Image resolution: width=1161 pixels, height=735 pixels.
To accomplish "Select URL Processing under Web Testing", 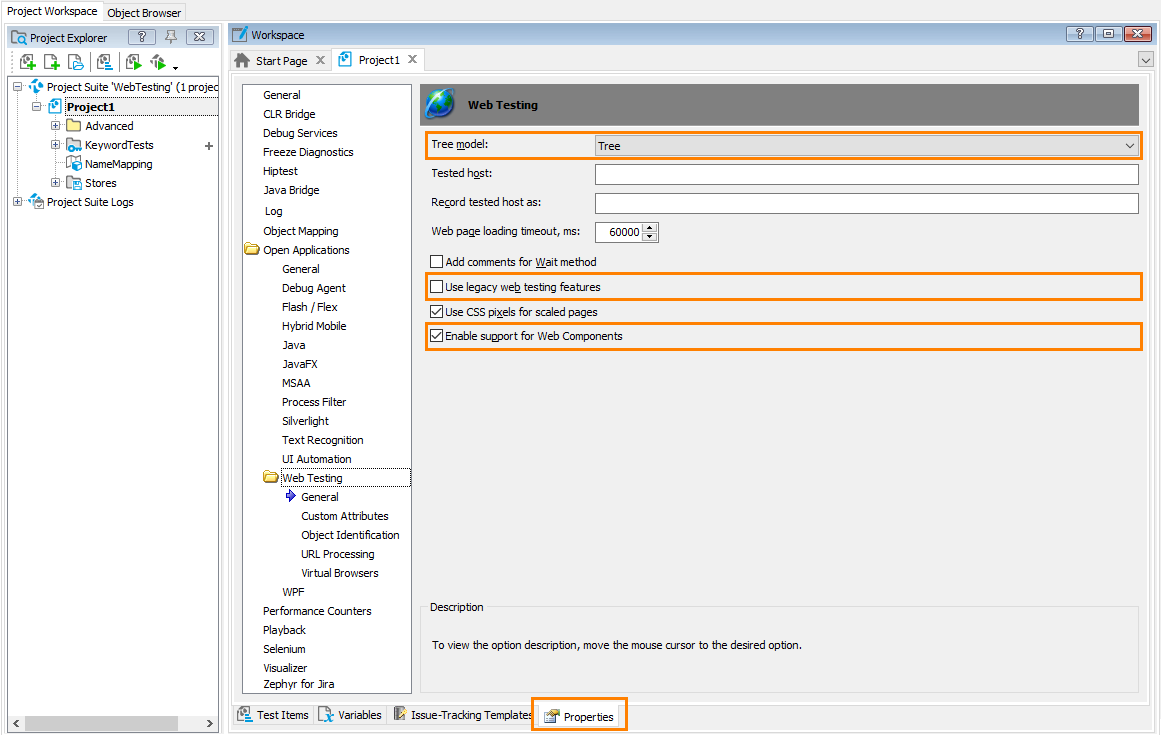I will 337,553.
